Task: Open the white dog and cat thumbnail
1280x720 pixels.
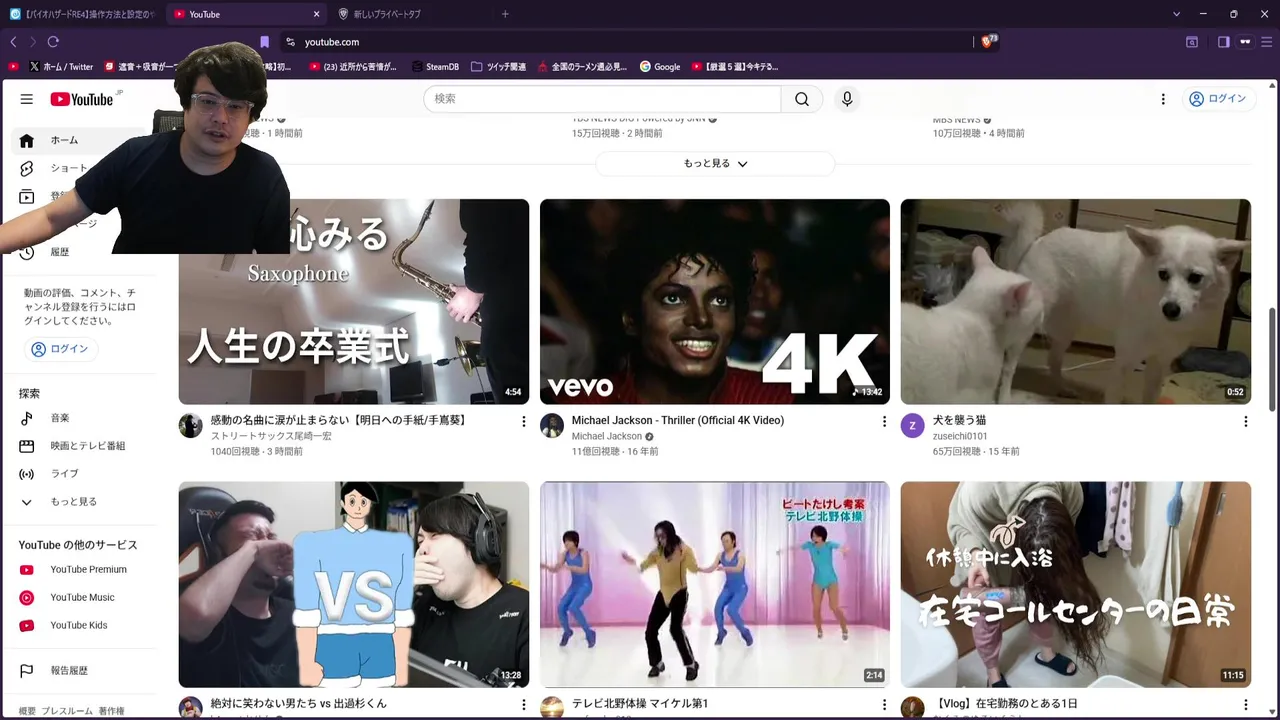Action: tap(1076, 302)
